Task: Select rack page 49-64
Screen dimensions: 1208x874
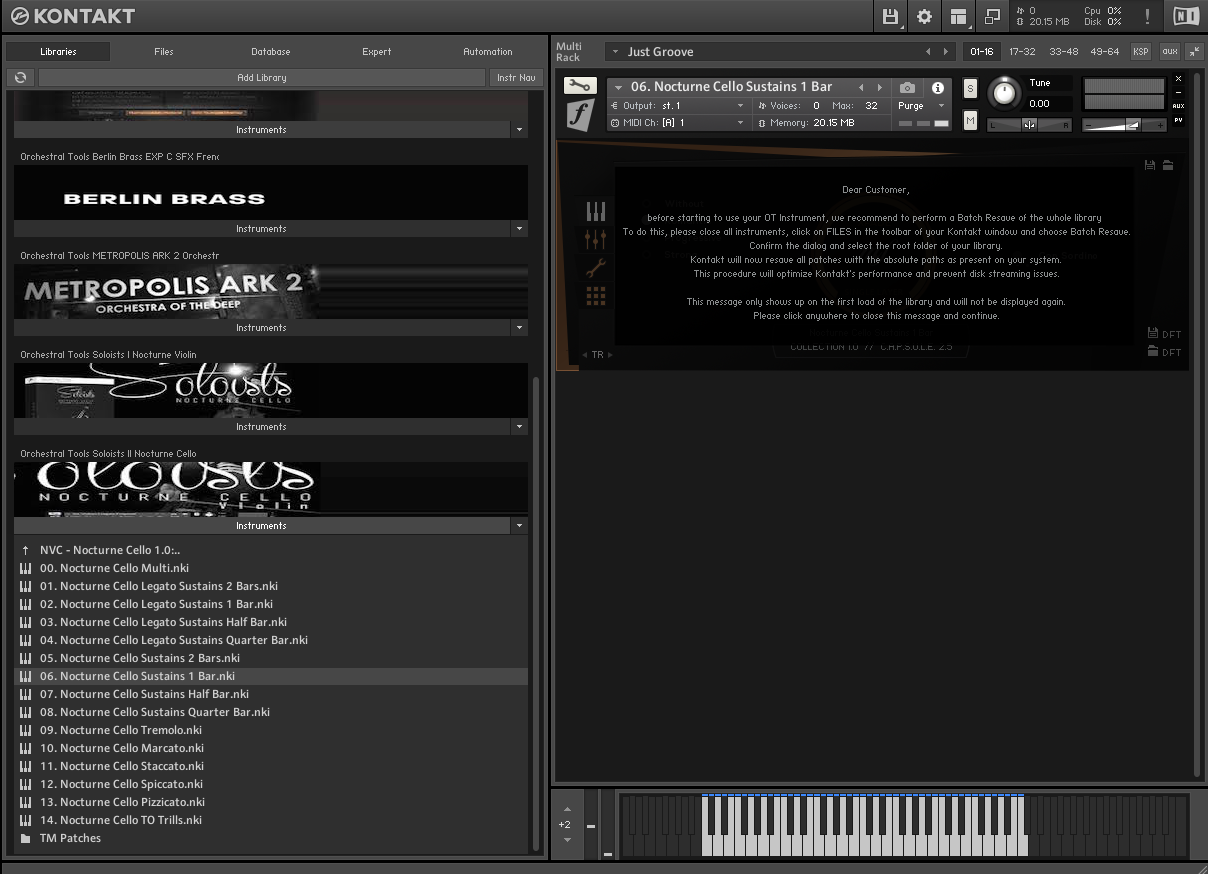Action: tap(1104, 51)
